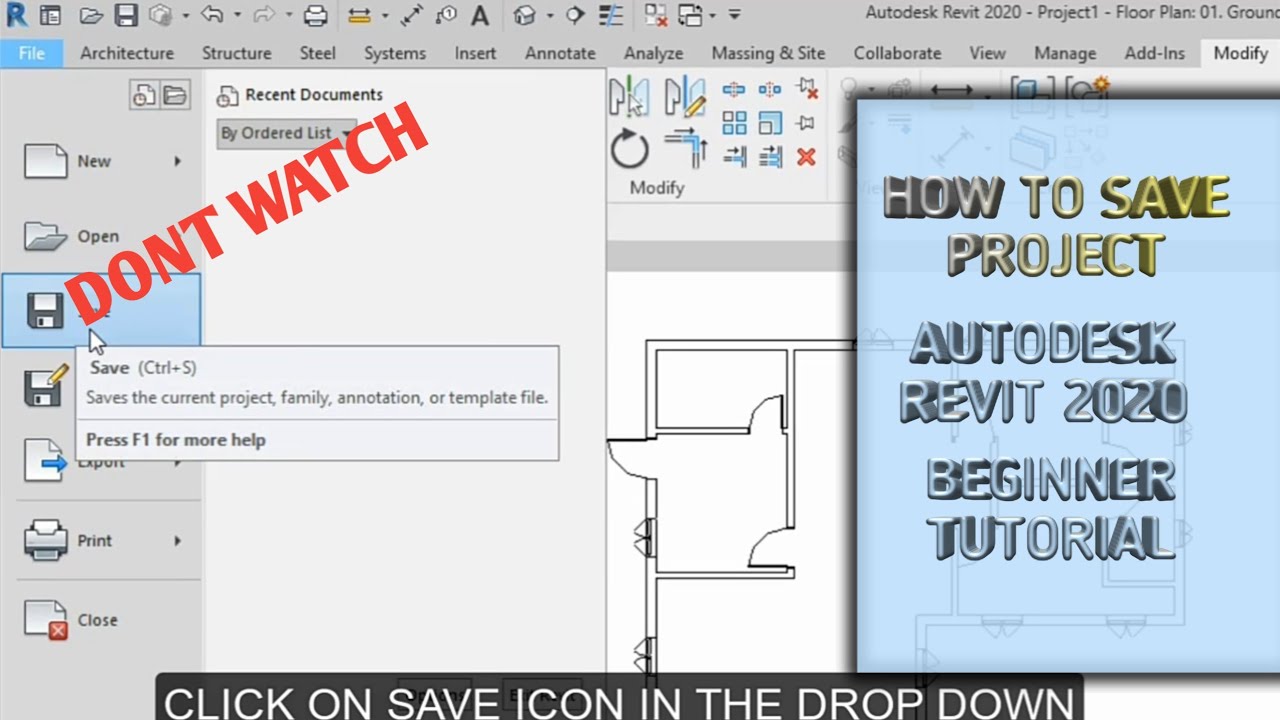This screenshot has width=1280, height=720.
Task: Click the Save icon in File menu
Action: (45, 311)
